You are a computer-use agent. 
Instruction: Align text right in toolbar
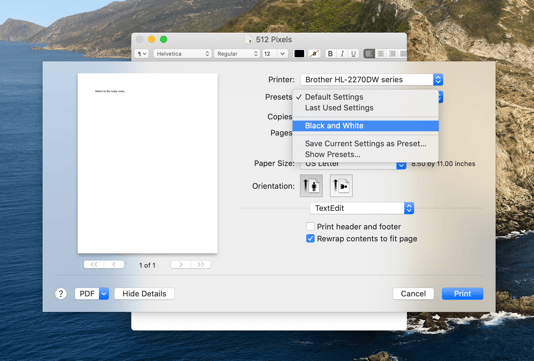(392, 54)
